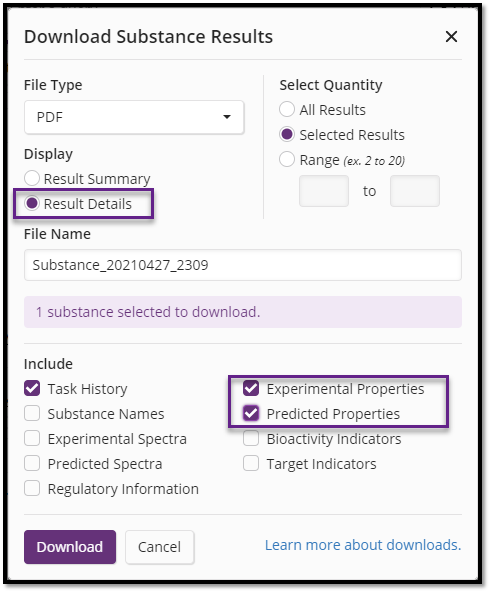
Task: Open the Learn more about downloads link
Action: click(363, 545)
